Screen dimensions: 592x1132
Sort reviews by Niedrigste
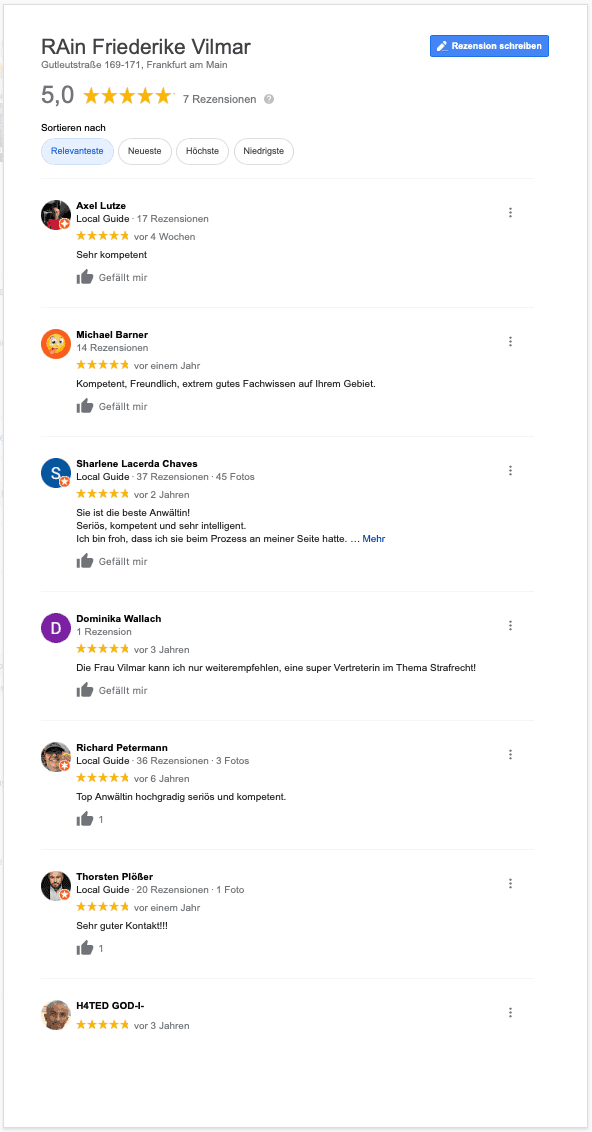pyautogui.click(x=264, y=152)
